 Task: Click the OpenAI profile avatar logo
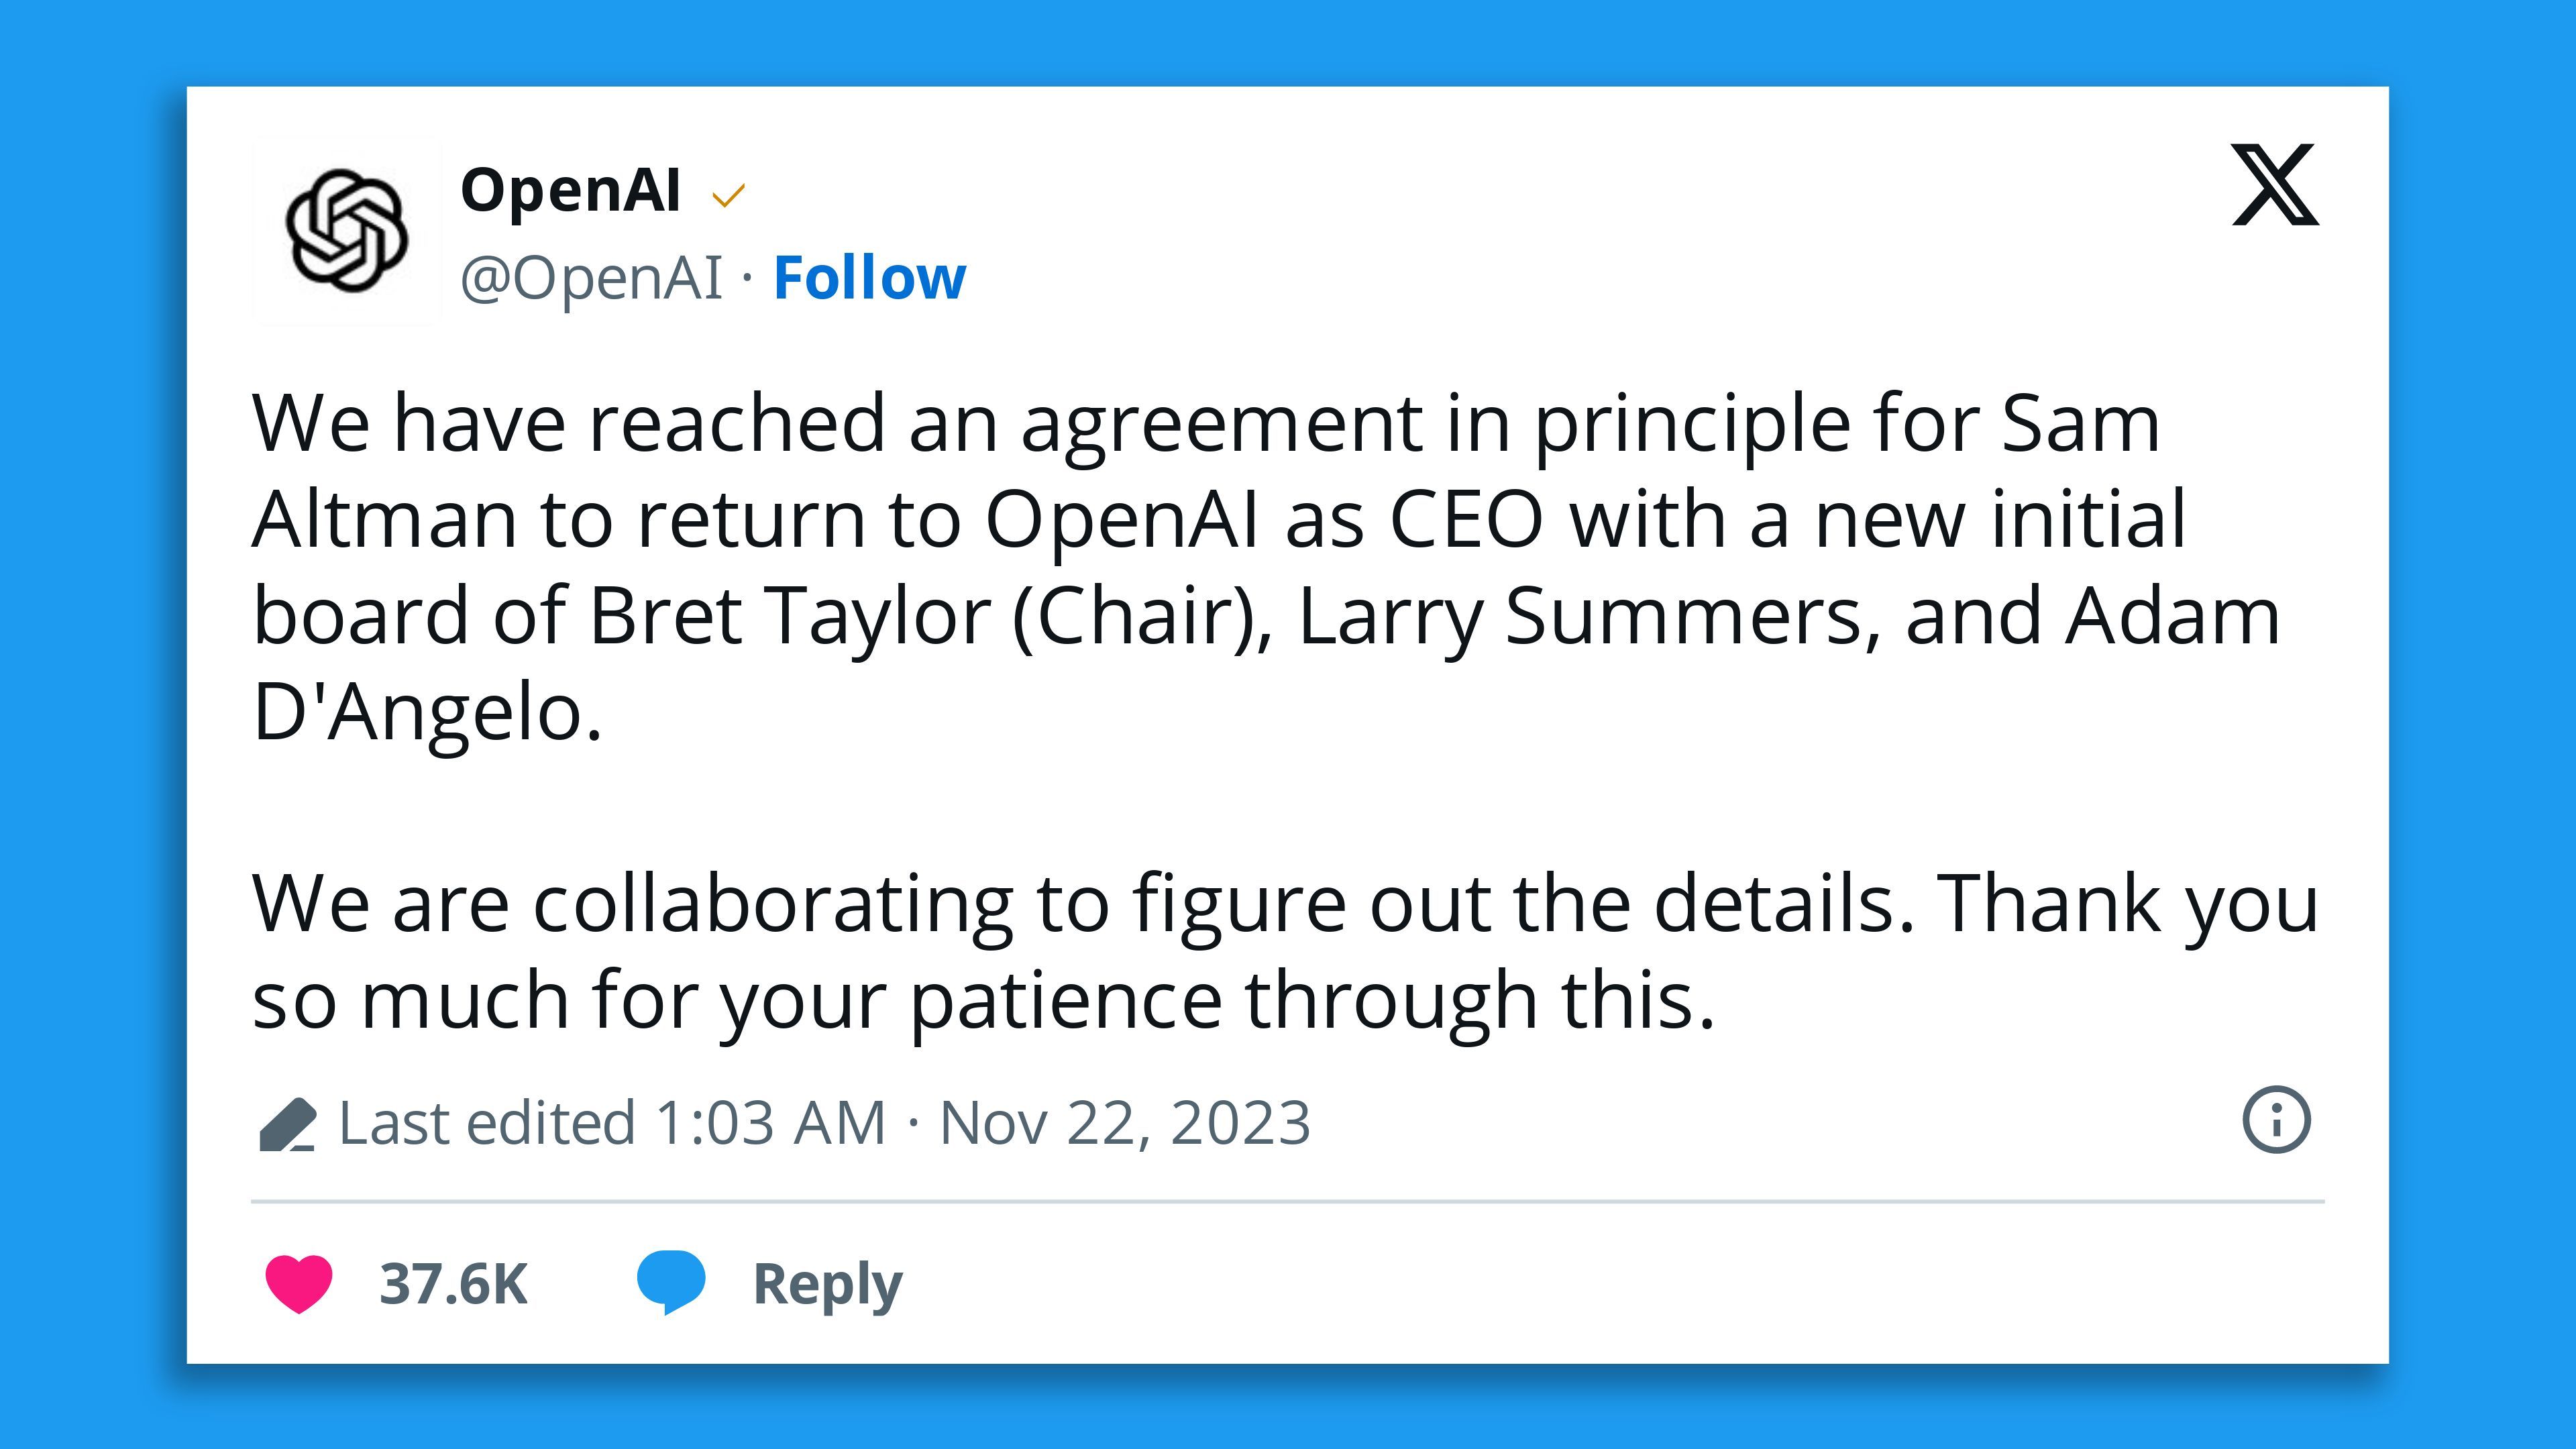point(346,231)
